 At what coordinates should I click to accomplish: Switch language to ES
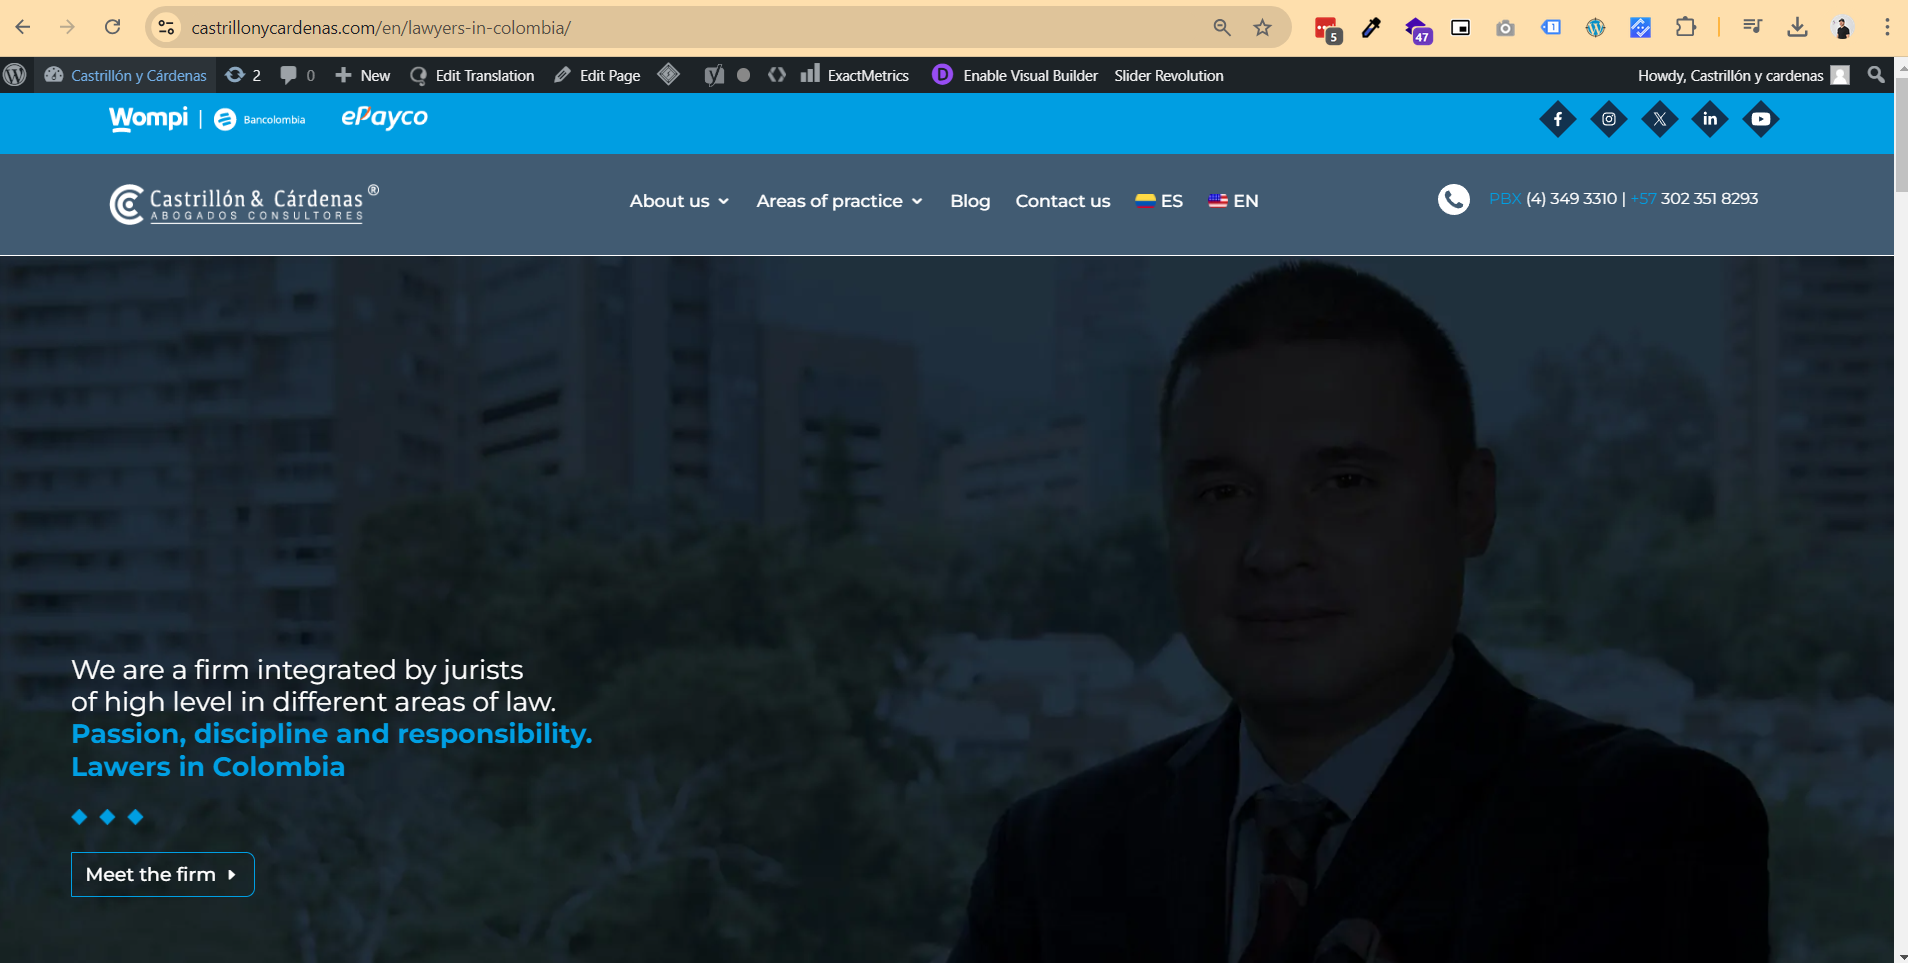coord(1159,201)
